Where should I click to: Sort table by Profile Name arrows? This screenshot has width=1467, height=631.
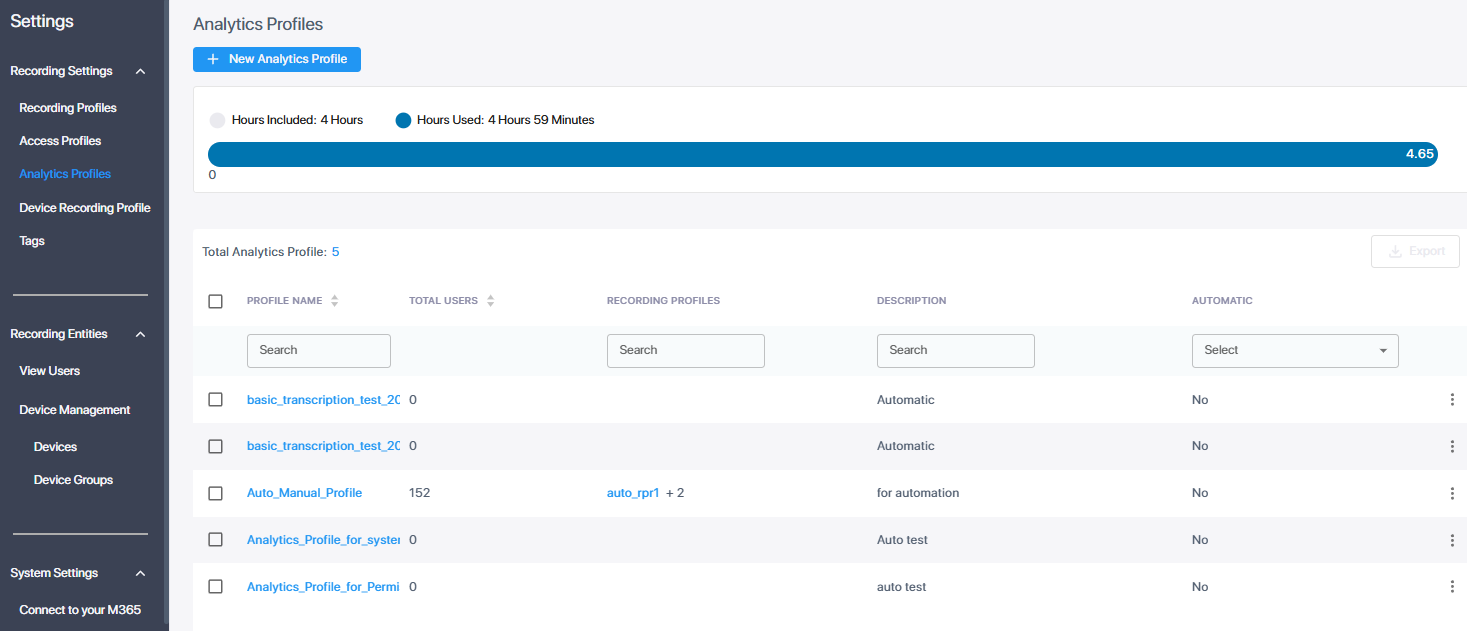click(x=334, y=301)
